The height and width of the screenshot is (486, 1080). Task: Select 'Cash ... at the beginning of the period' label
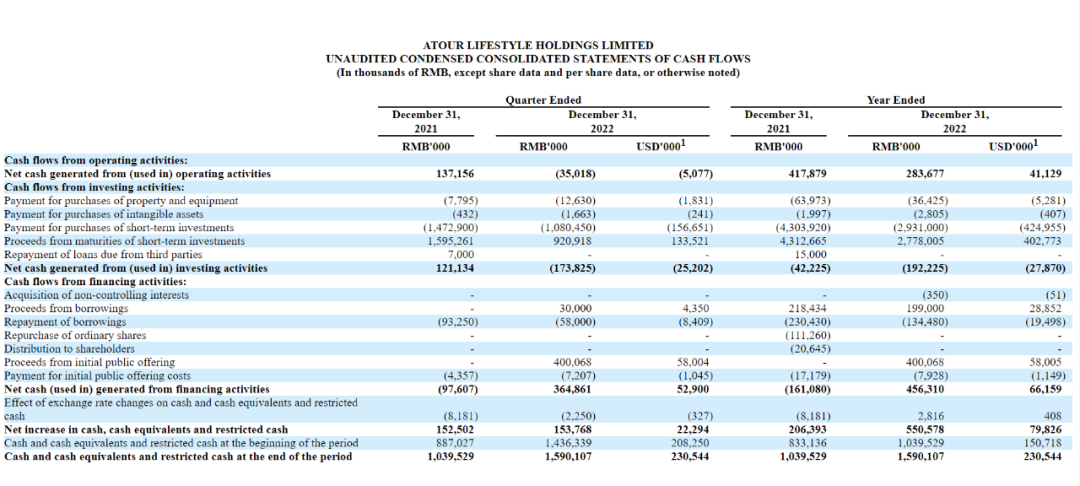(x=182, y=443)
